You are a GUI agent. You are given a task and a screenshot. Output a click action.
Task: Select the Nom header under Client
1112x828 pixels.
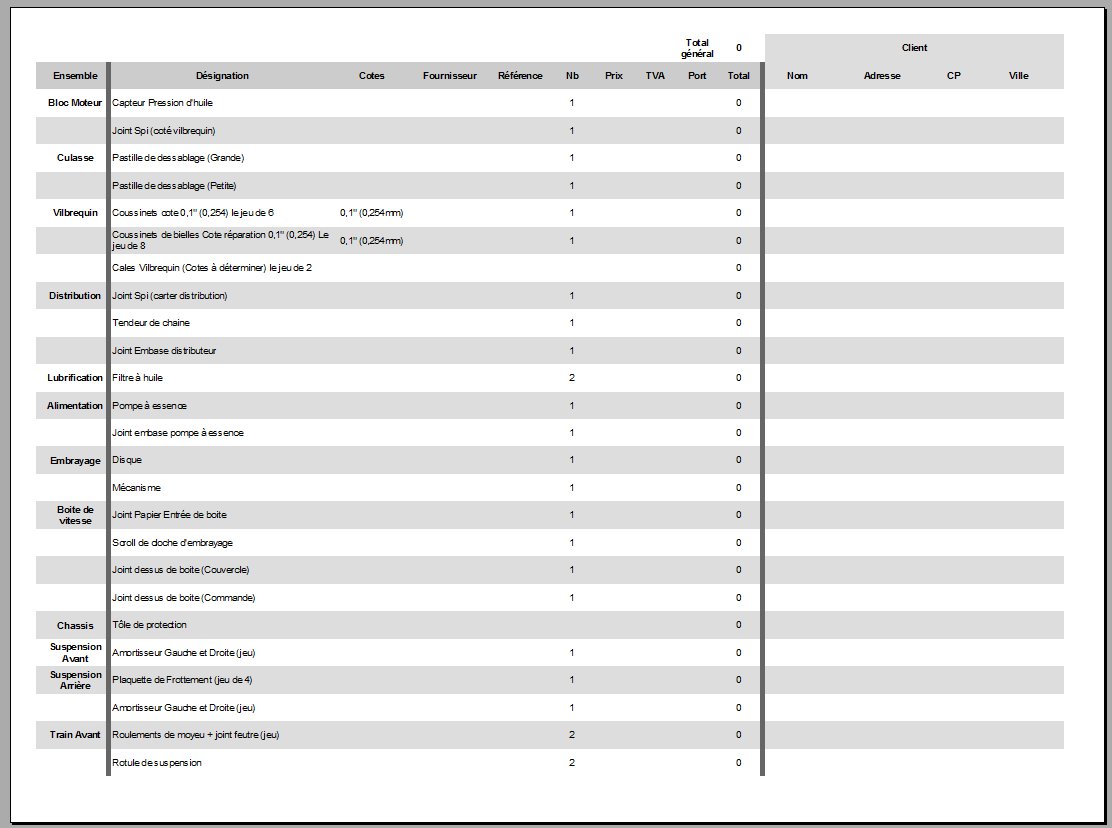797,76
